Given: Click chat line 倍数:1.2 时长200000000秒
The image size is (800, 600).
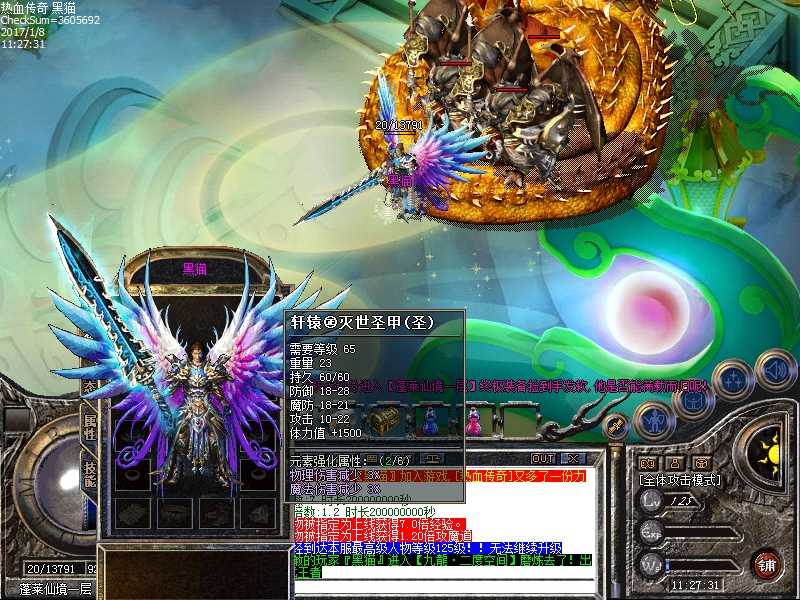Looking at the screenshot, I should click(x=365, y=512).
